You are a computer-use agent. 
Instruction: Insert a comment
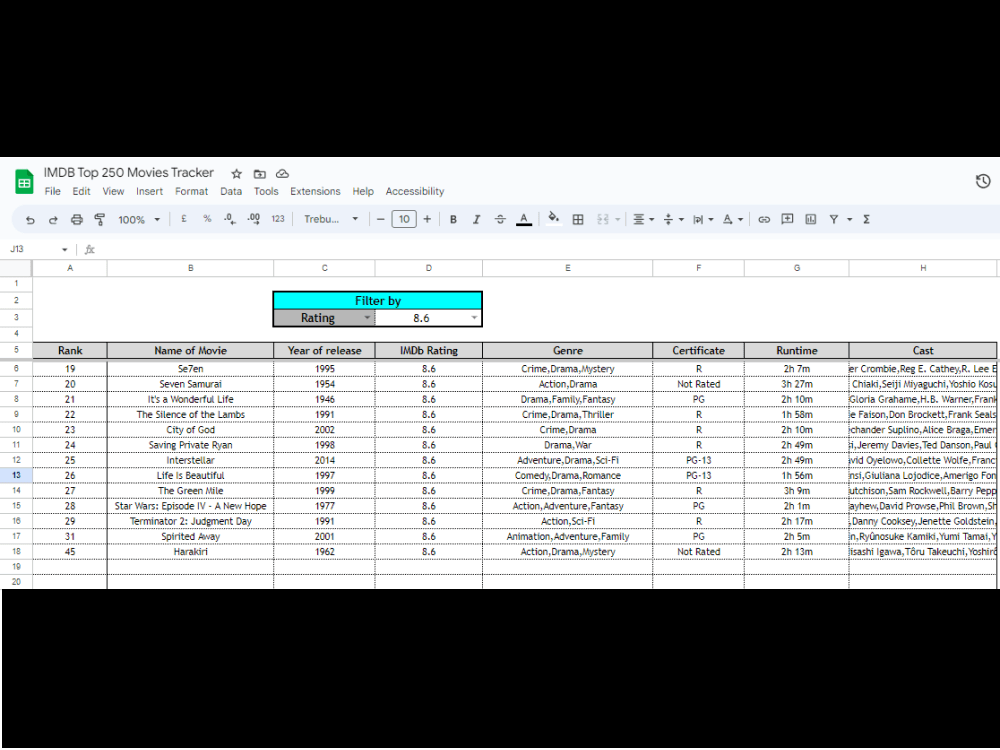pyautogui.click(x=788, y=219)
